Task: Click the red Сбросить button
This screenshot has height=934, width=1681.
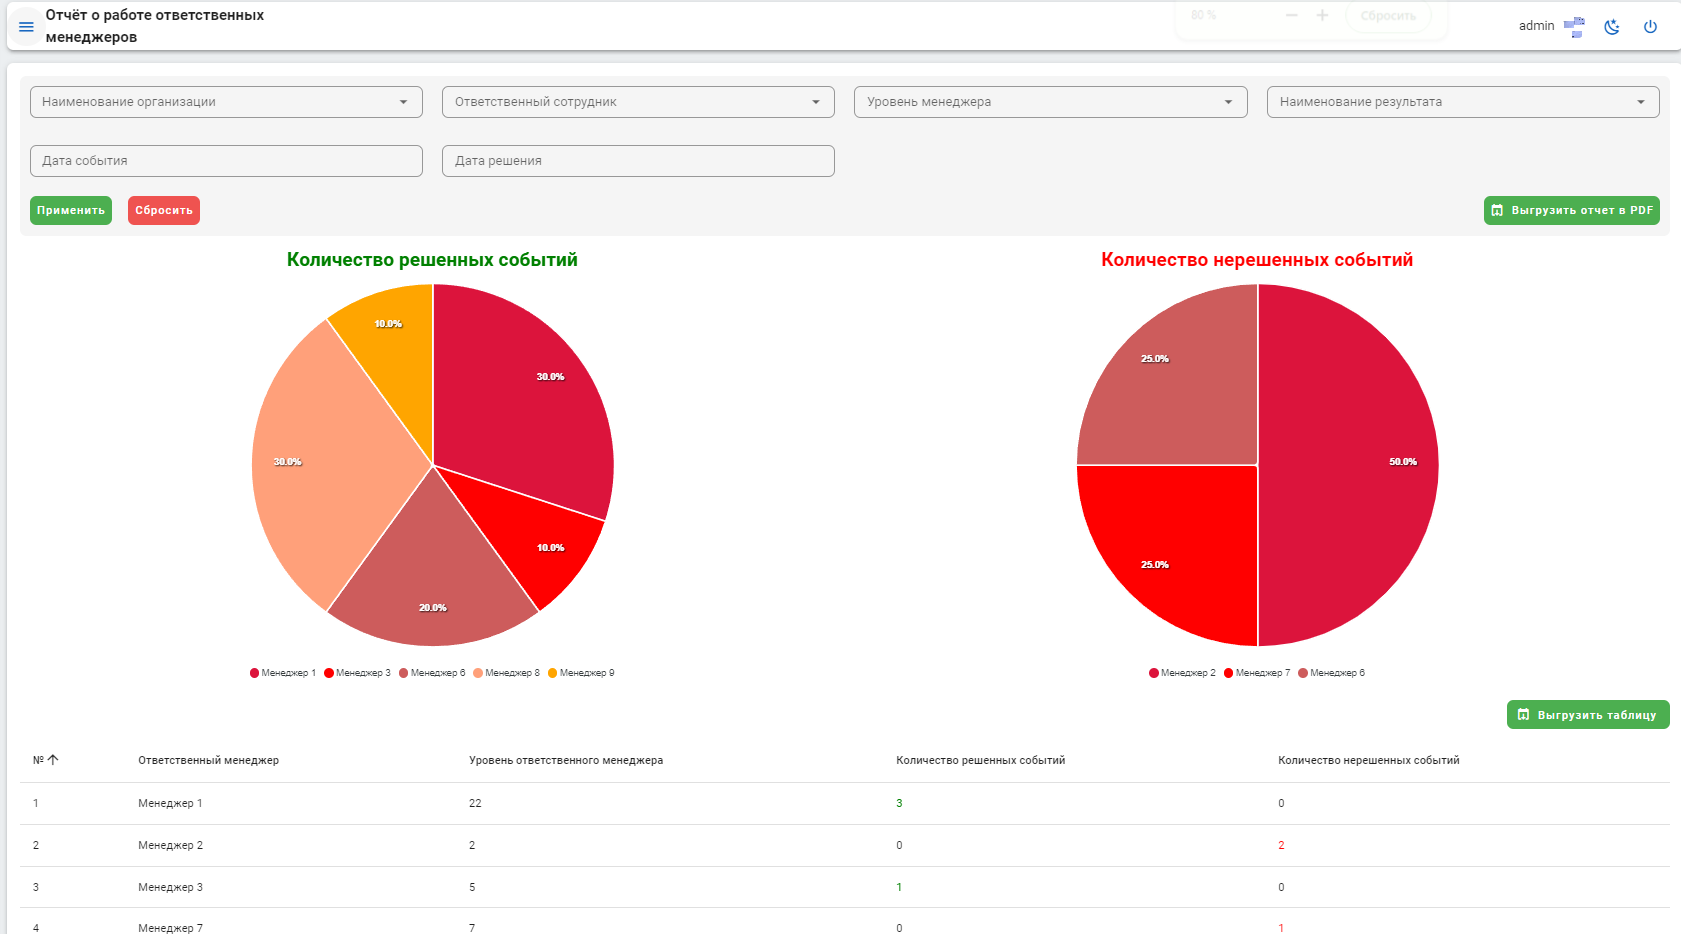Action: tap(164, 210)
